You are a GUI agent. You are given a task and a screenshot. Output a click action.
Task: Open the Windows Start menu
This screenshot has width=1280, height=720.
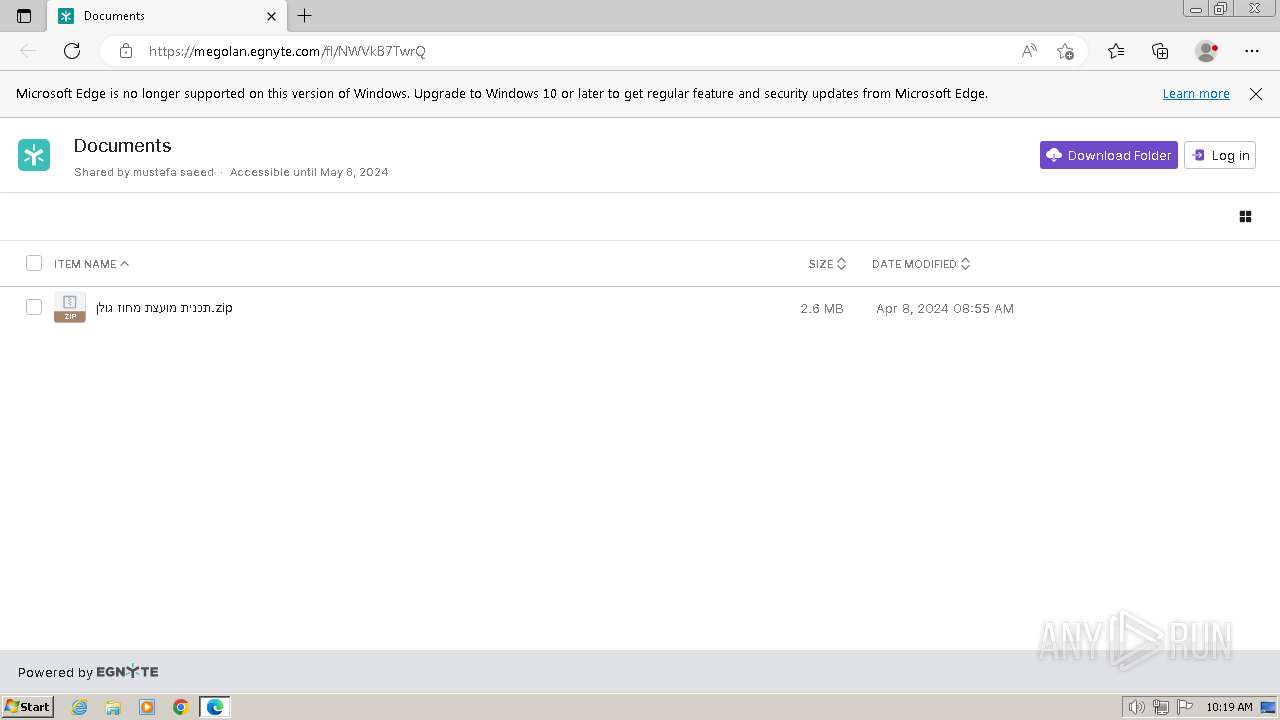tap(27, 707)
